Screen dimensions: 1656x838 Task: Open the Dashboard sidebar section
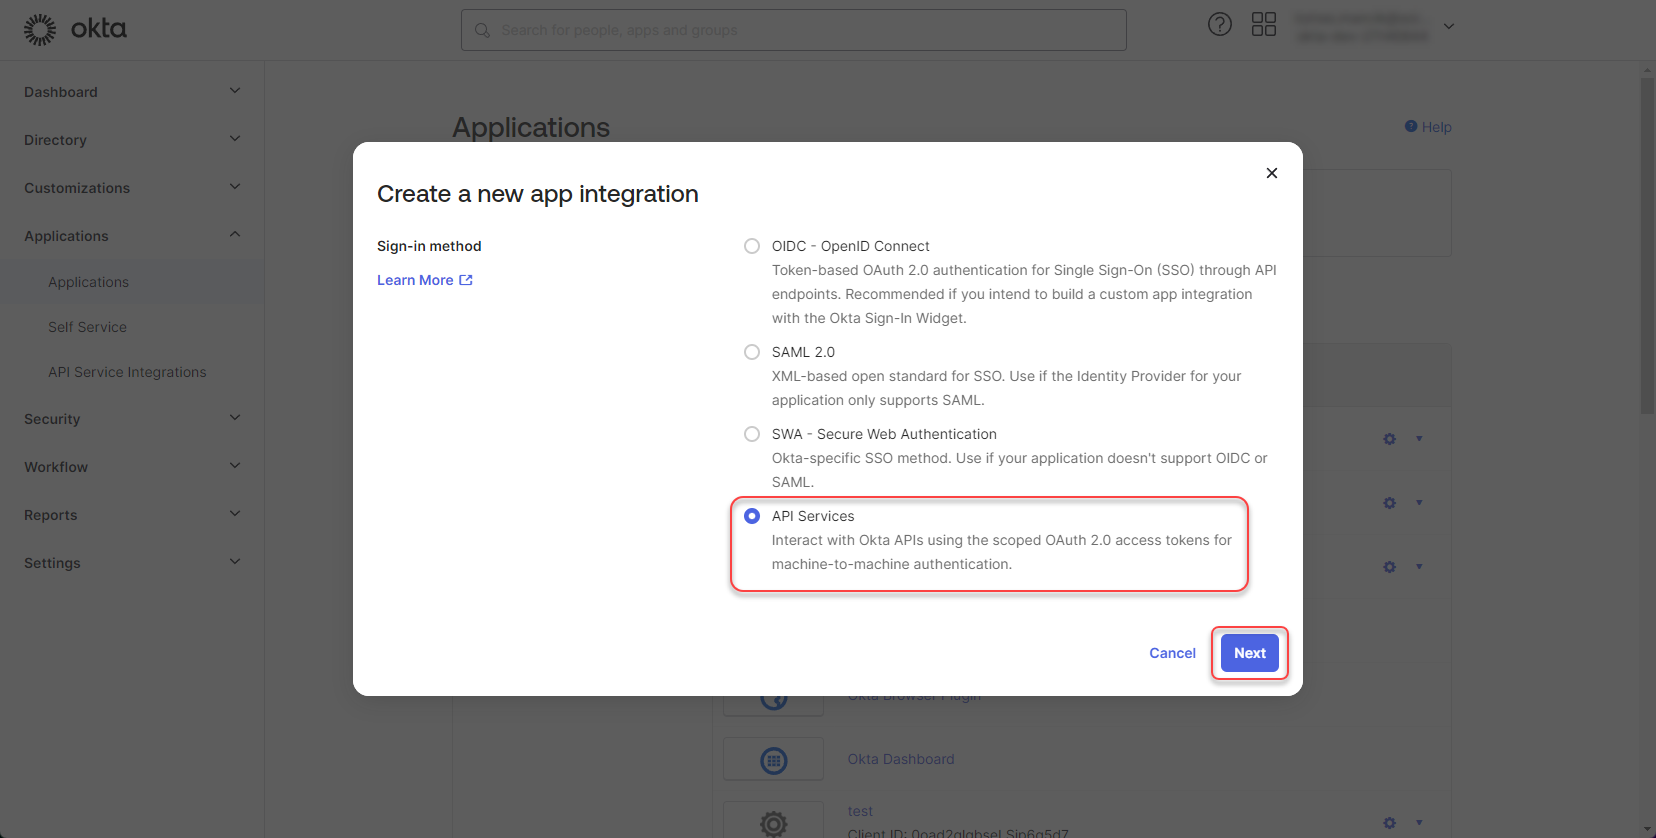[x=61, y=92]
